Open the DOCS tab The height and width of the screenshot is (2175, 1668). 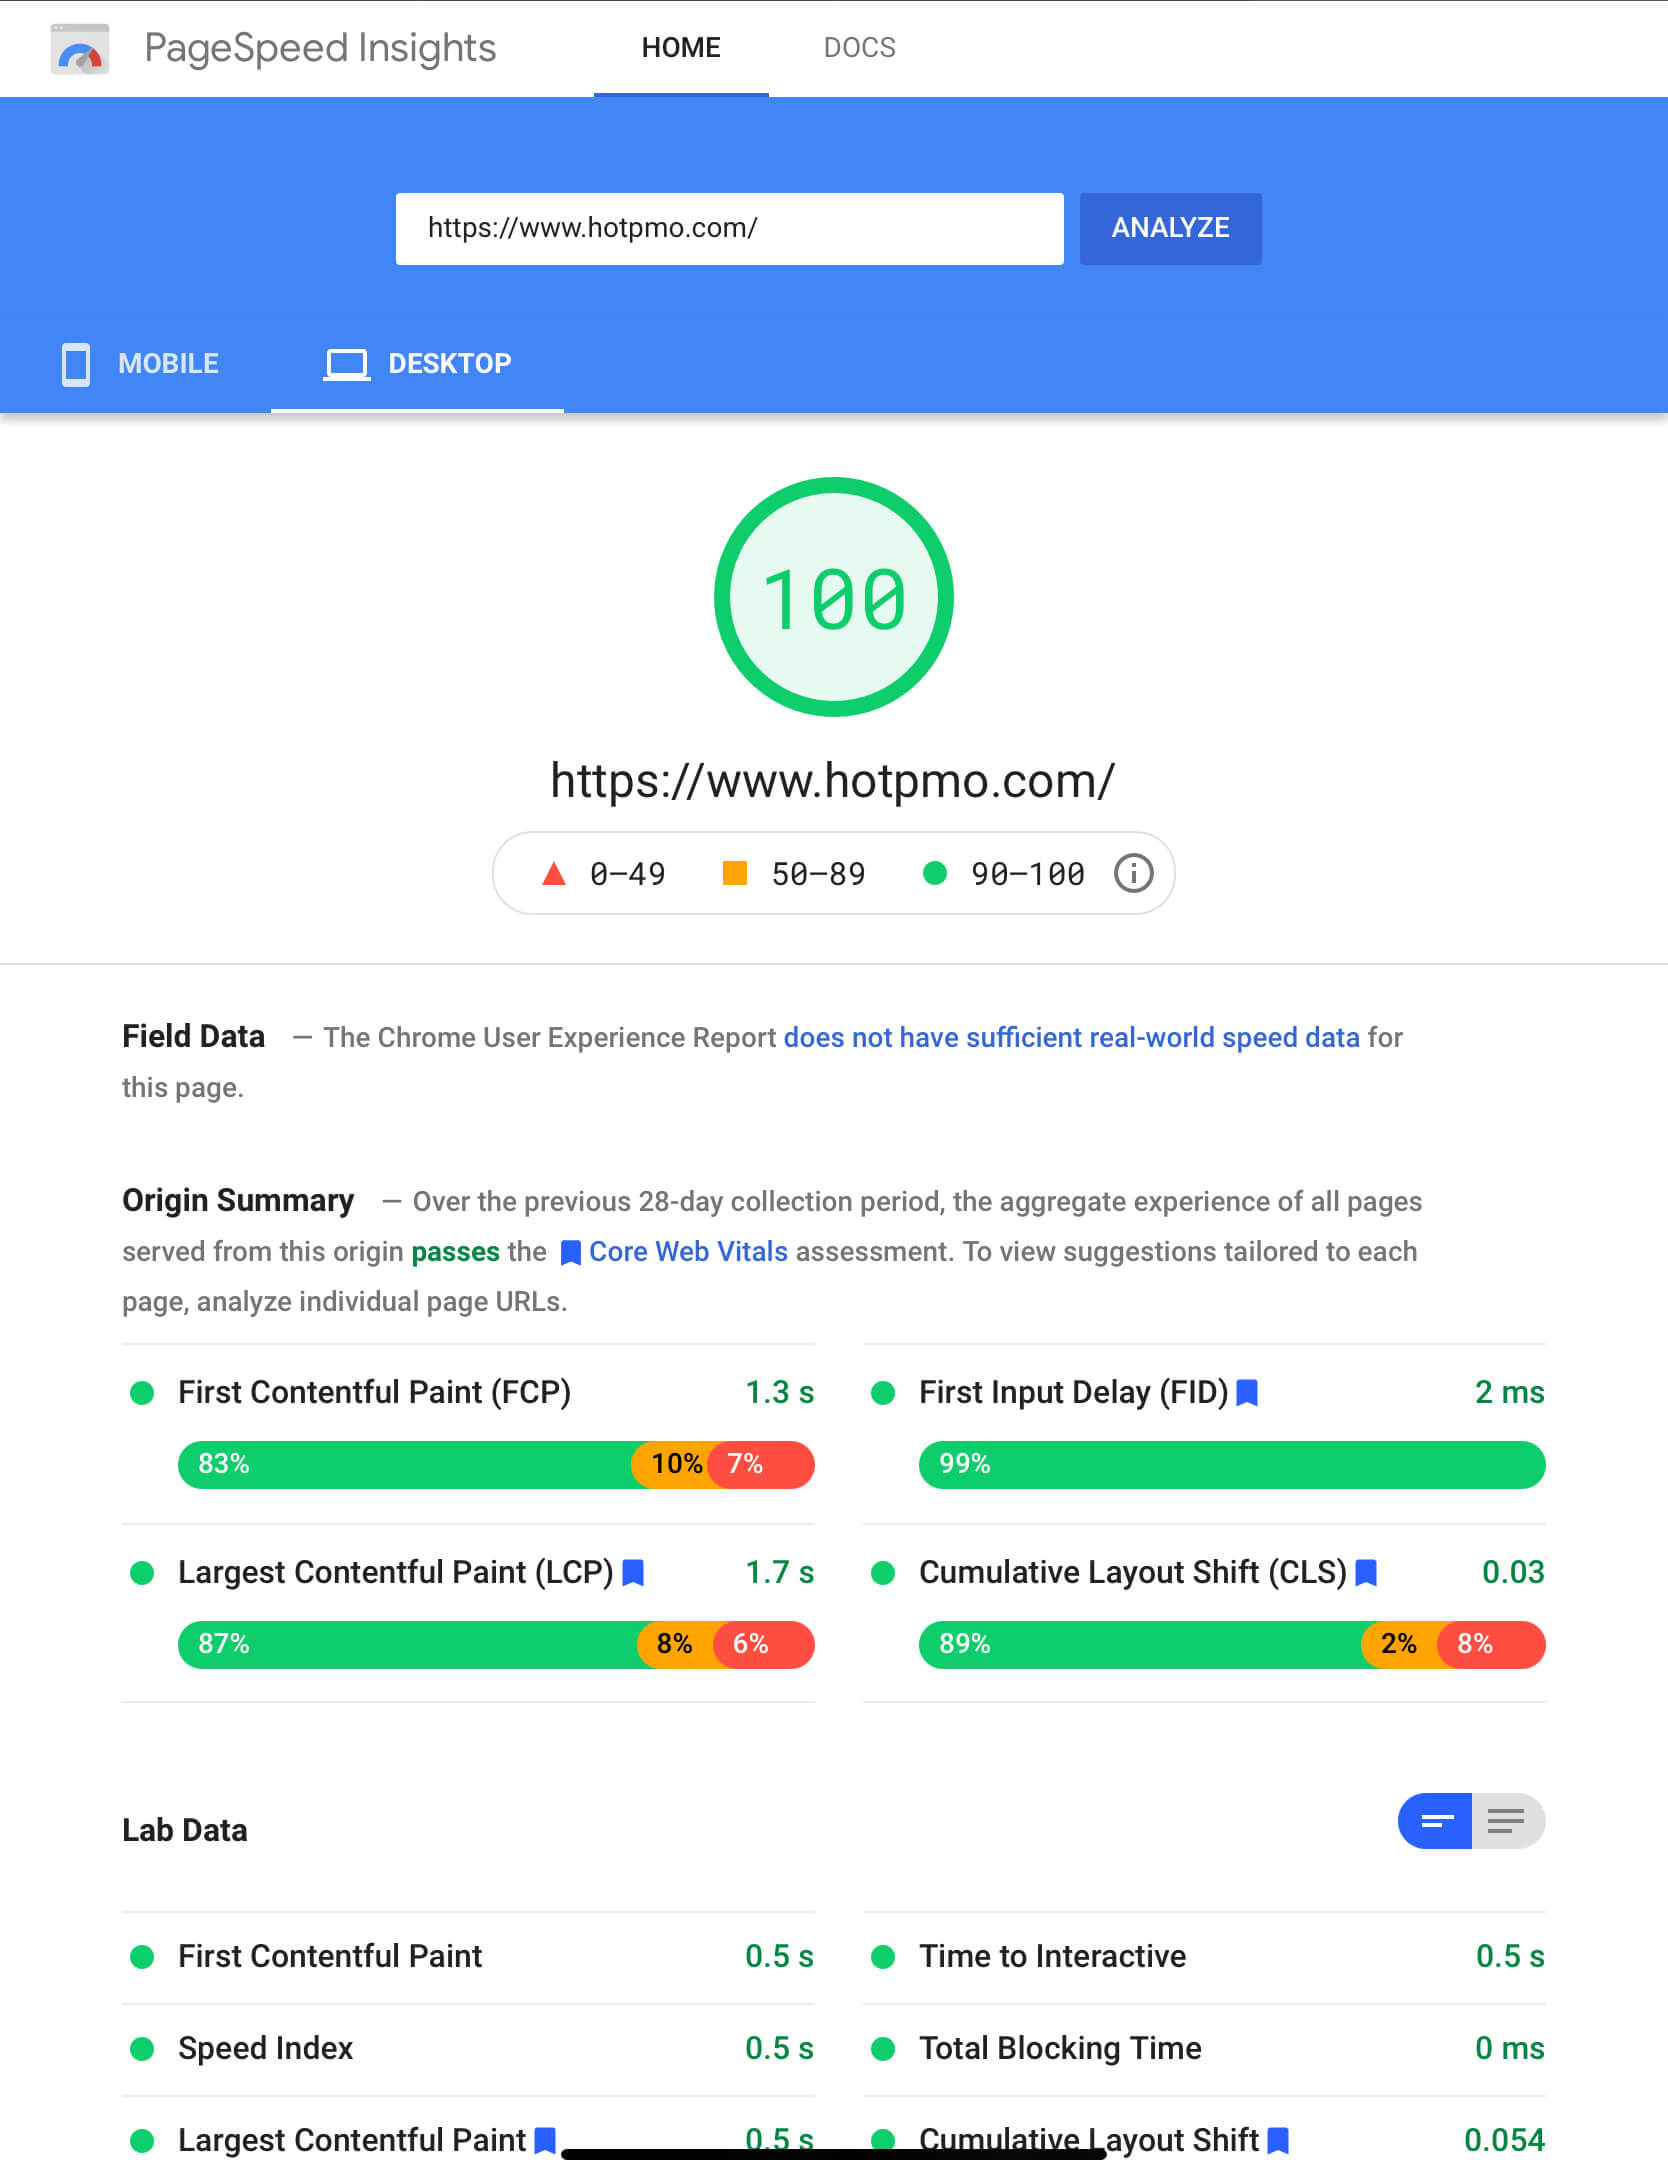point(859,48)
